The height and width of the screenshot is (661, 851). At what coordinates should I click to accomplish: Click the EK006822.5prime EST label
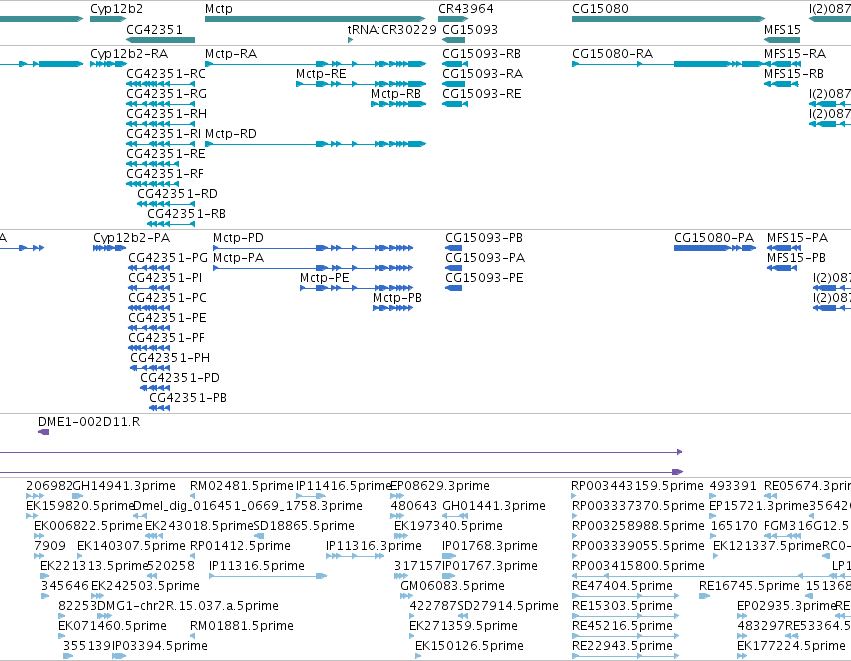pyautogui.click(x=88, y=526)
